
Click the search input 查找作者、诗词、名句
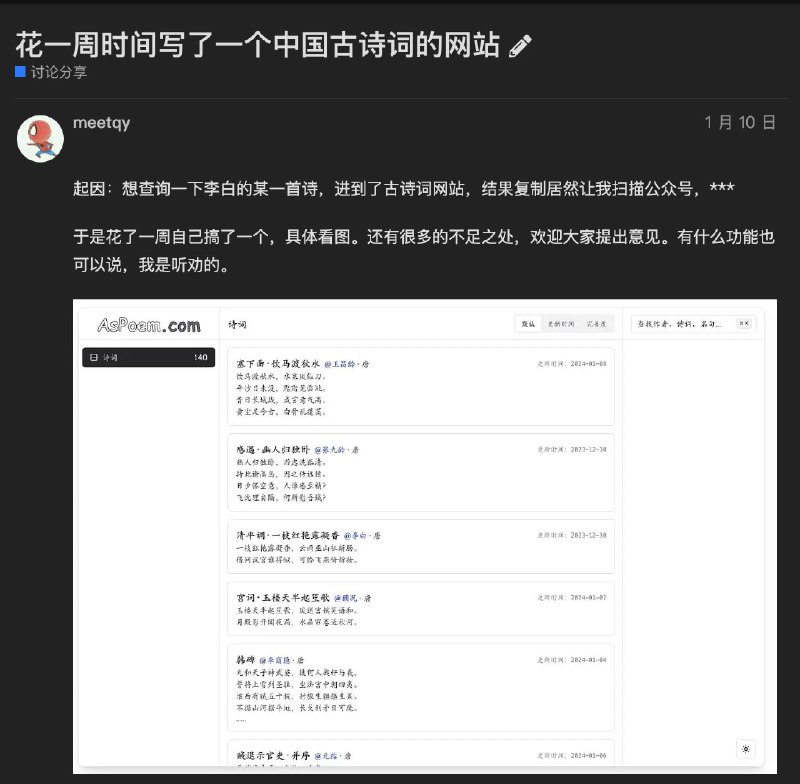[x=685, y=324]
